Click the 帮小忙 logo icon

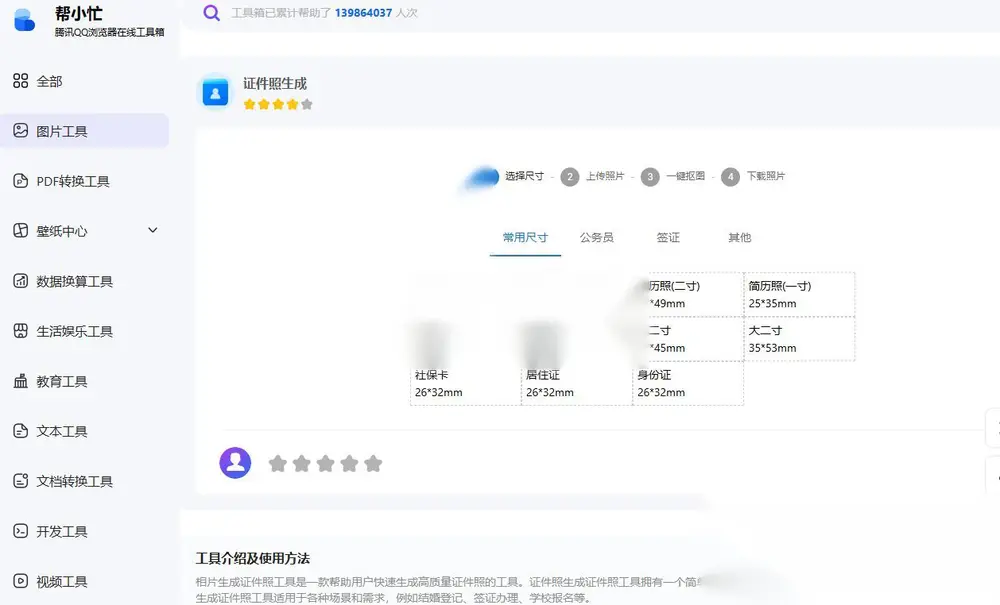tap(24, 20)
